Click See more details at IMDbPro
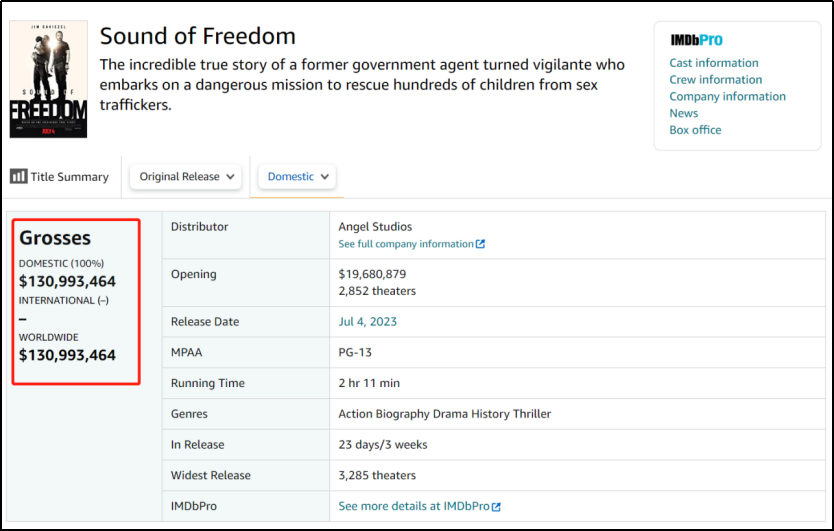 [413, 507]
